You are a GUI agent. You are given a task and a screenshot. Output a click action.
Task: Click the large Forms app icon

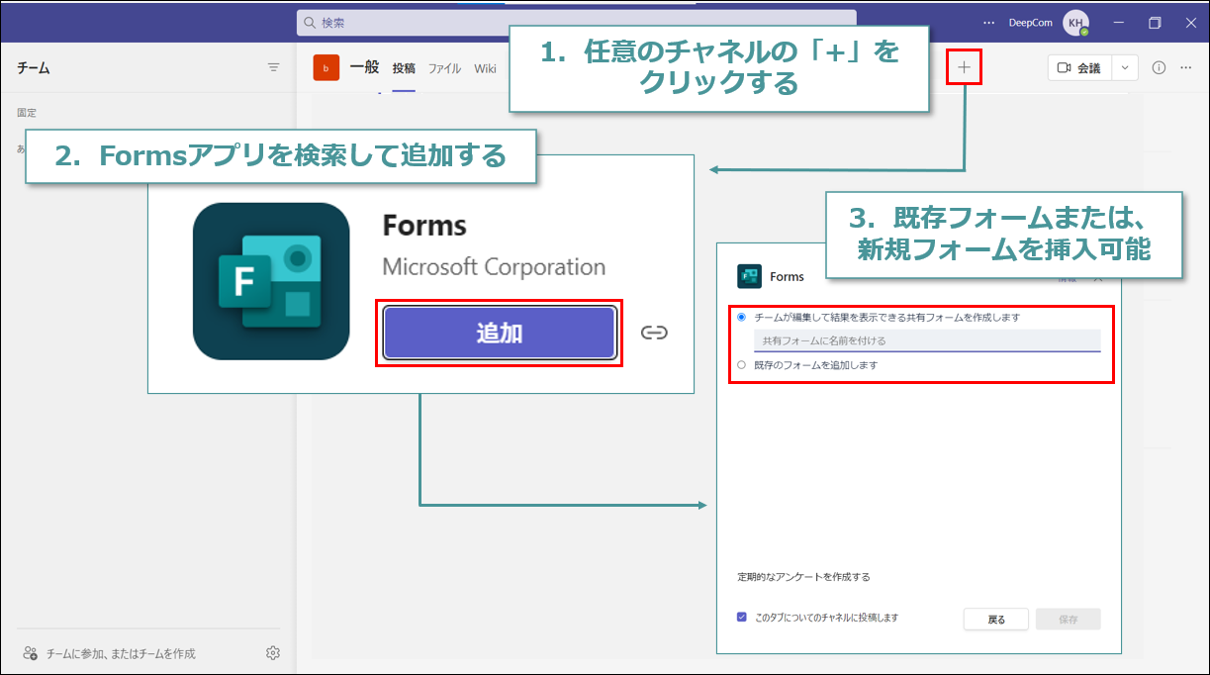(x=271, y=281)
